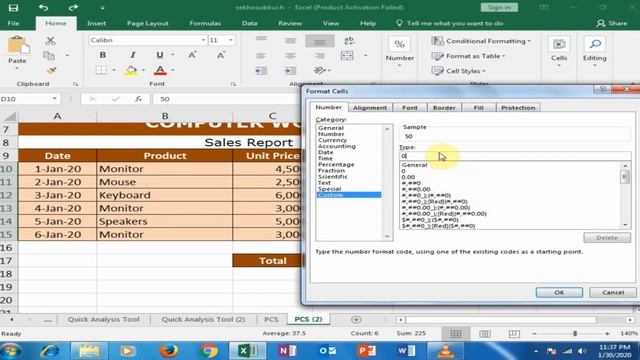Decrease indent icon in Alignment group
The image size is (640, 360).
pos(261,71)
